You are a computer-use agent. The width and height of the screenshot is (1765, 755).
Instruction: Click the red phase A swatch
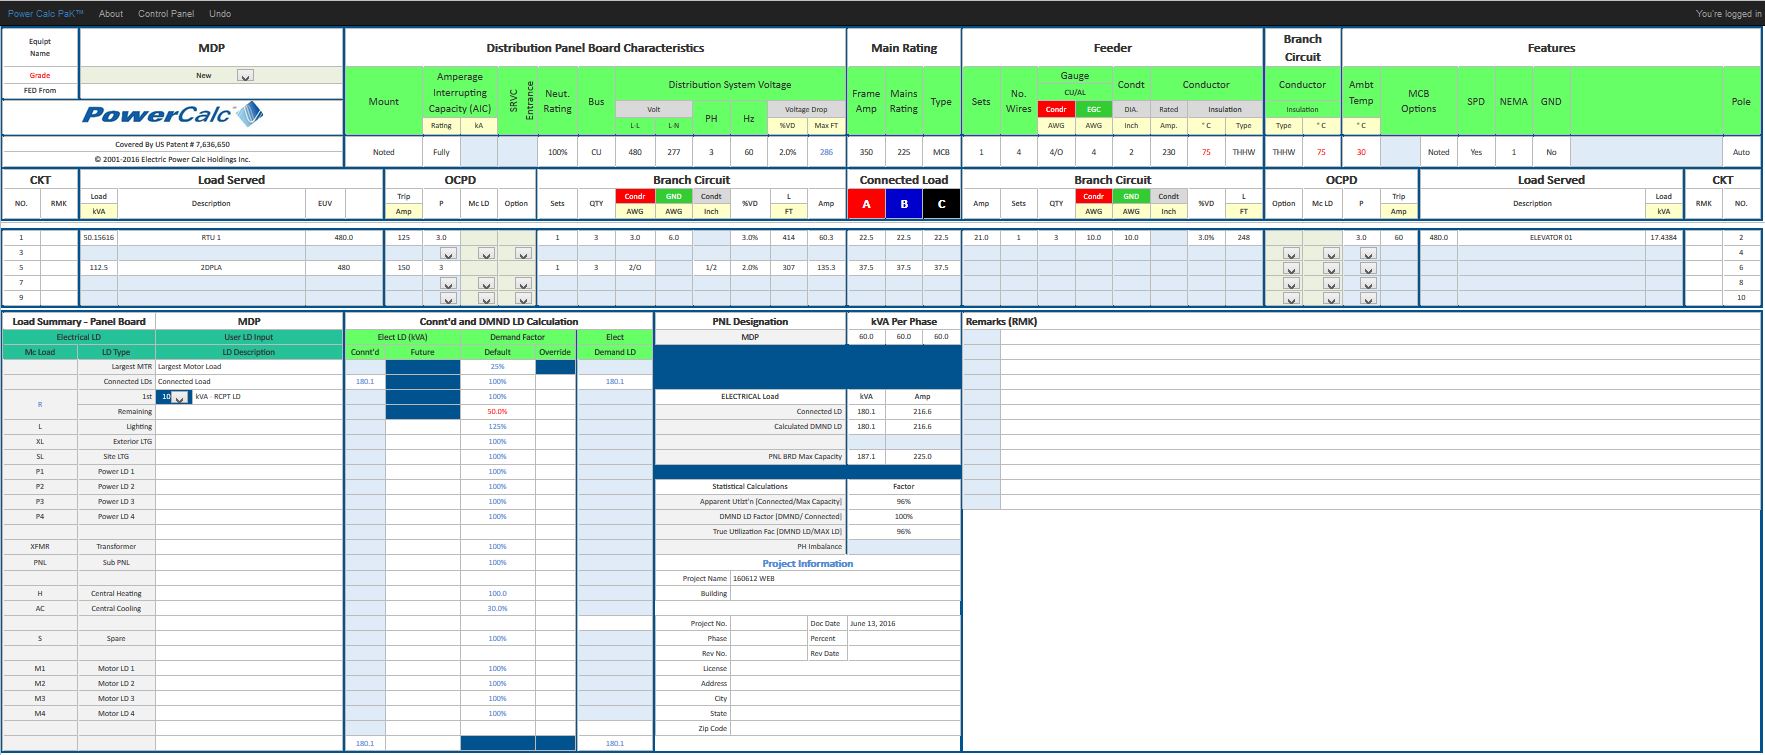click(x=866, y=204)
